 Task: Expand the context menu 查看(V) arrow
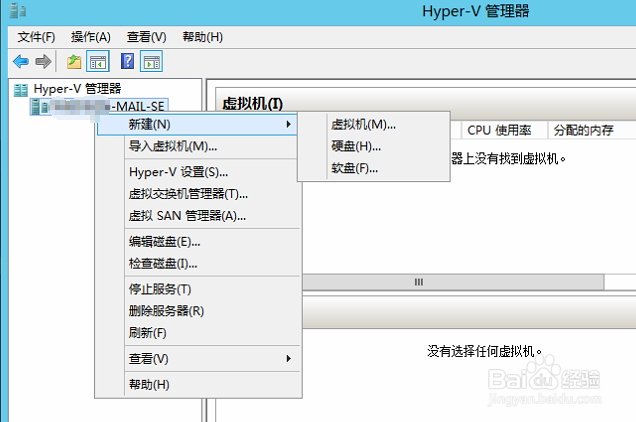288,358
